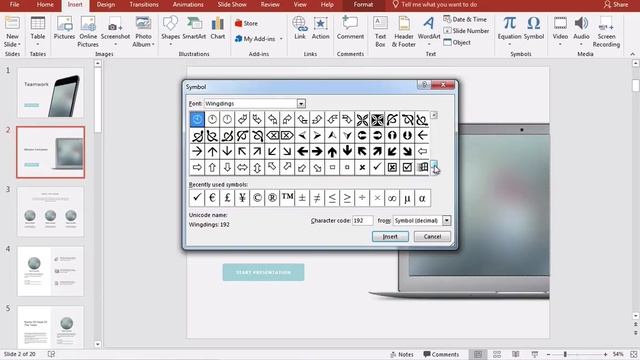The width and height of the screenshot is (640, 360).
Task: Open the Symbol command in ribbon
Action: pos(533,28)
